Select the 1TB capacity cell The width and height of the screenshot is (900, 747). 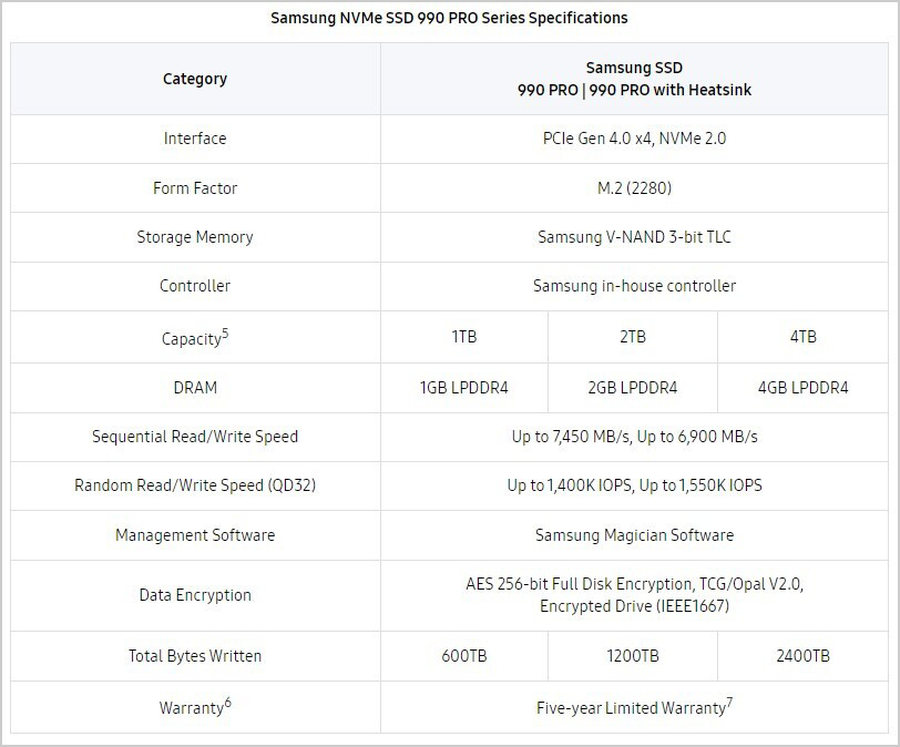(464, 337)
